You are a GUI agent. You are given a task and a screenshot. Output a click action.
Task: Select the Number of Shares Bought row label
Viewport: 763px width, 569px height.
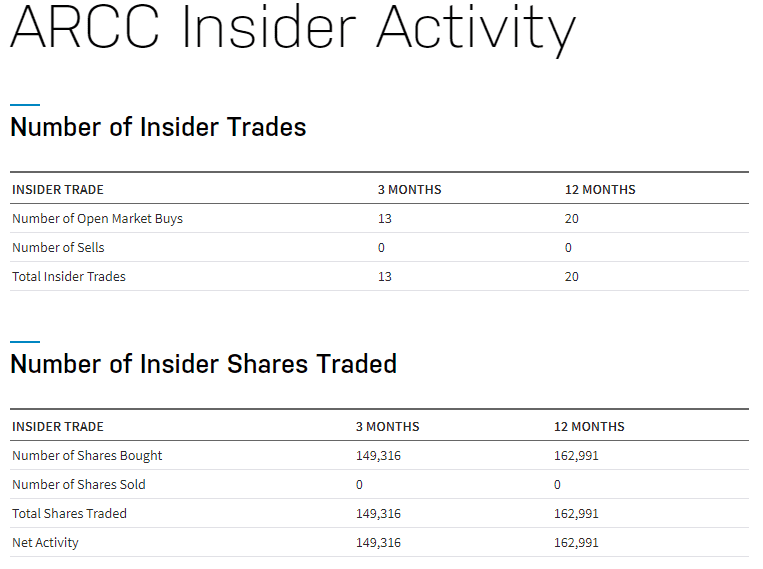[87, 456]
